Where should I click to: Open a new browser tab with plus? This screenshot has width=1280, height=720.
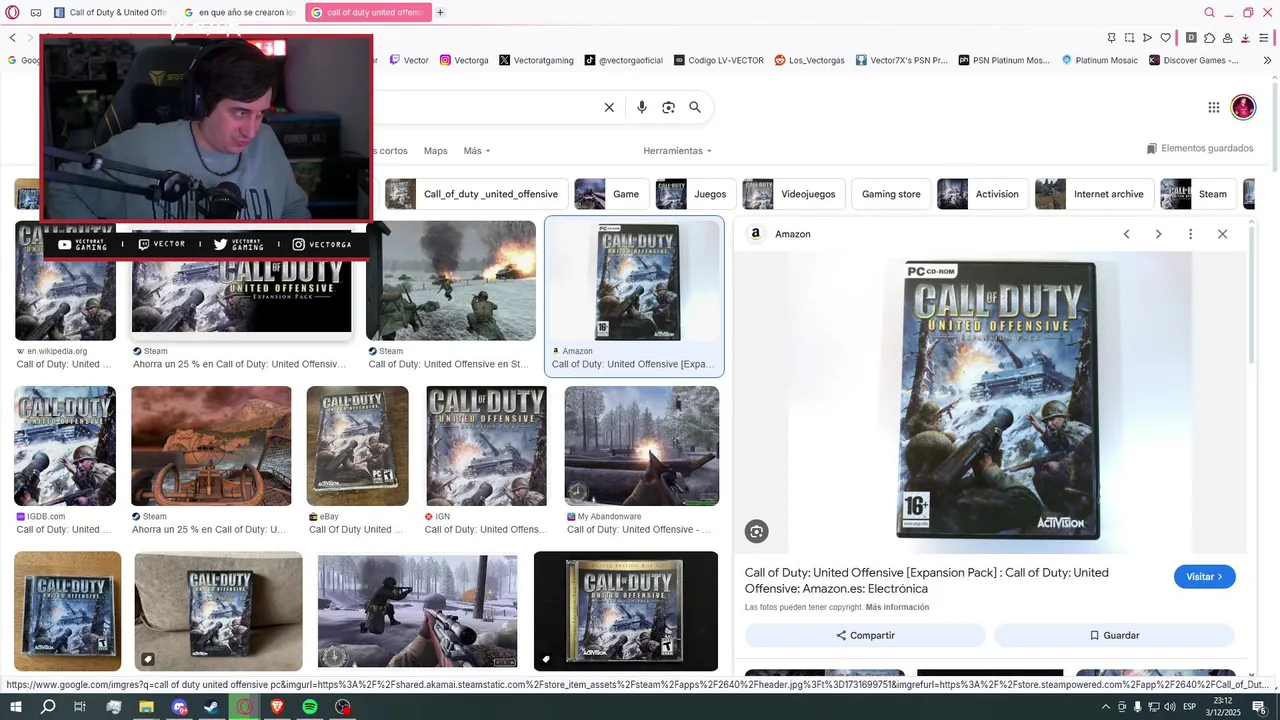(440, 12)
